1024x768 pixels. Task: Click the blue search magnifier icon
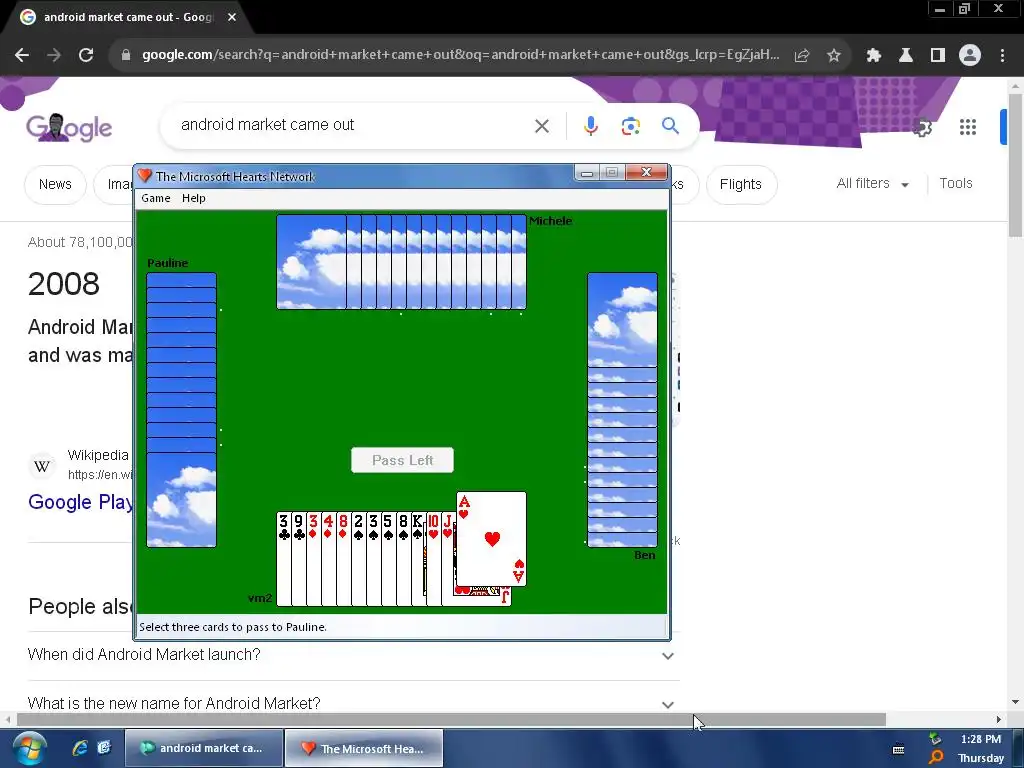click(x=670, y=125)
